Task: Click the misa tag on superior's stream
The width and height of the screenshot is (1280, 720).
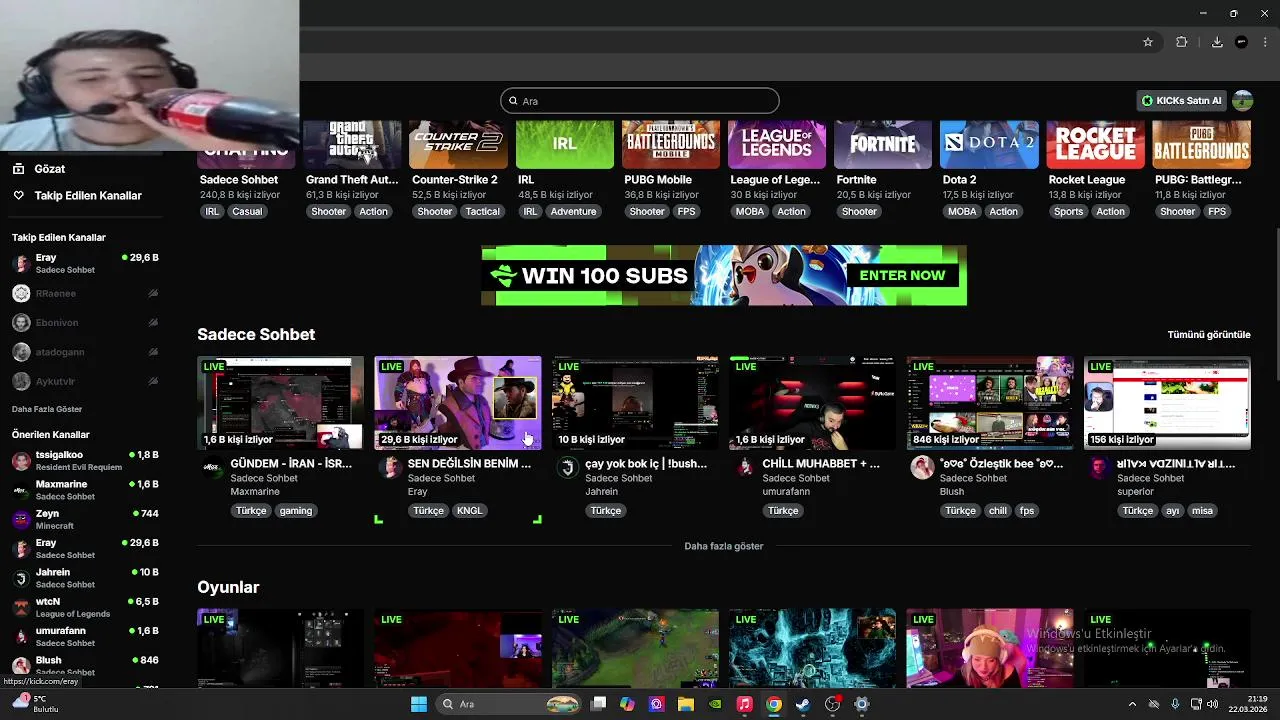Action: pyautogui.click(x=1202, y=510)
